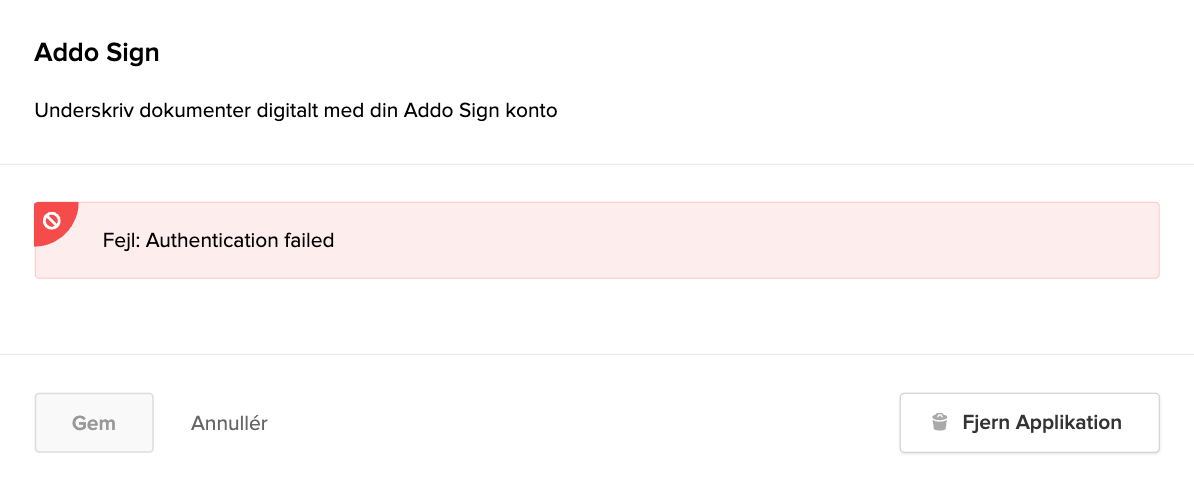Click the Annullér cancel link
The width and height of the screenshot is (1194, 486).
pyautogui.click(x=229, y=423)
